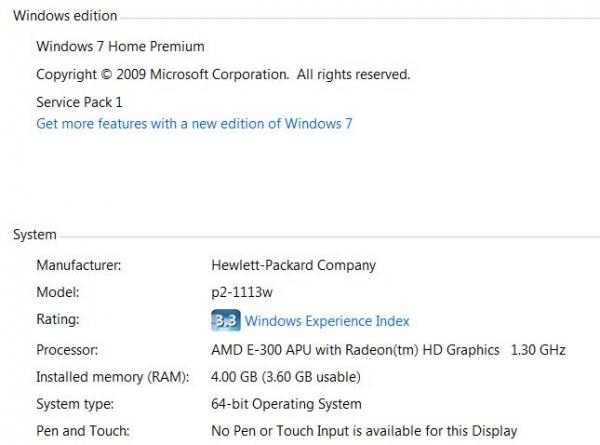The height and width of the screenshot is (445, 600).
Task: Click the No Pen or Touch Input text
Action: (x=364, y=431)
